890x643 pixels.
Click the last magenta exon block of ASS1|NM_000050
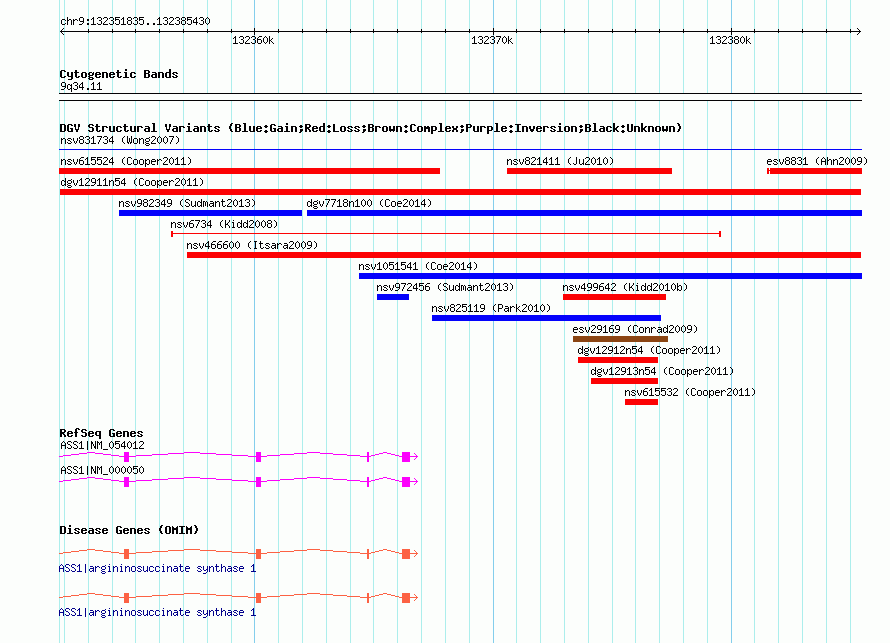pos(406,482)
